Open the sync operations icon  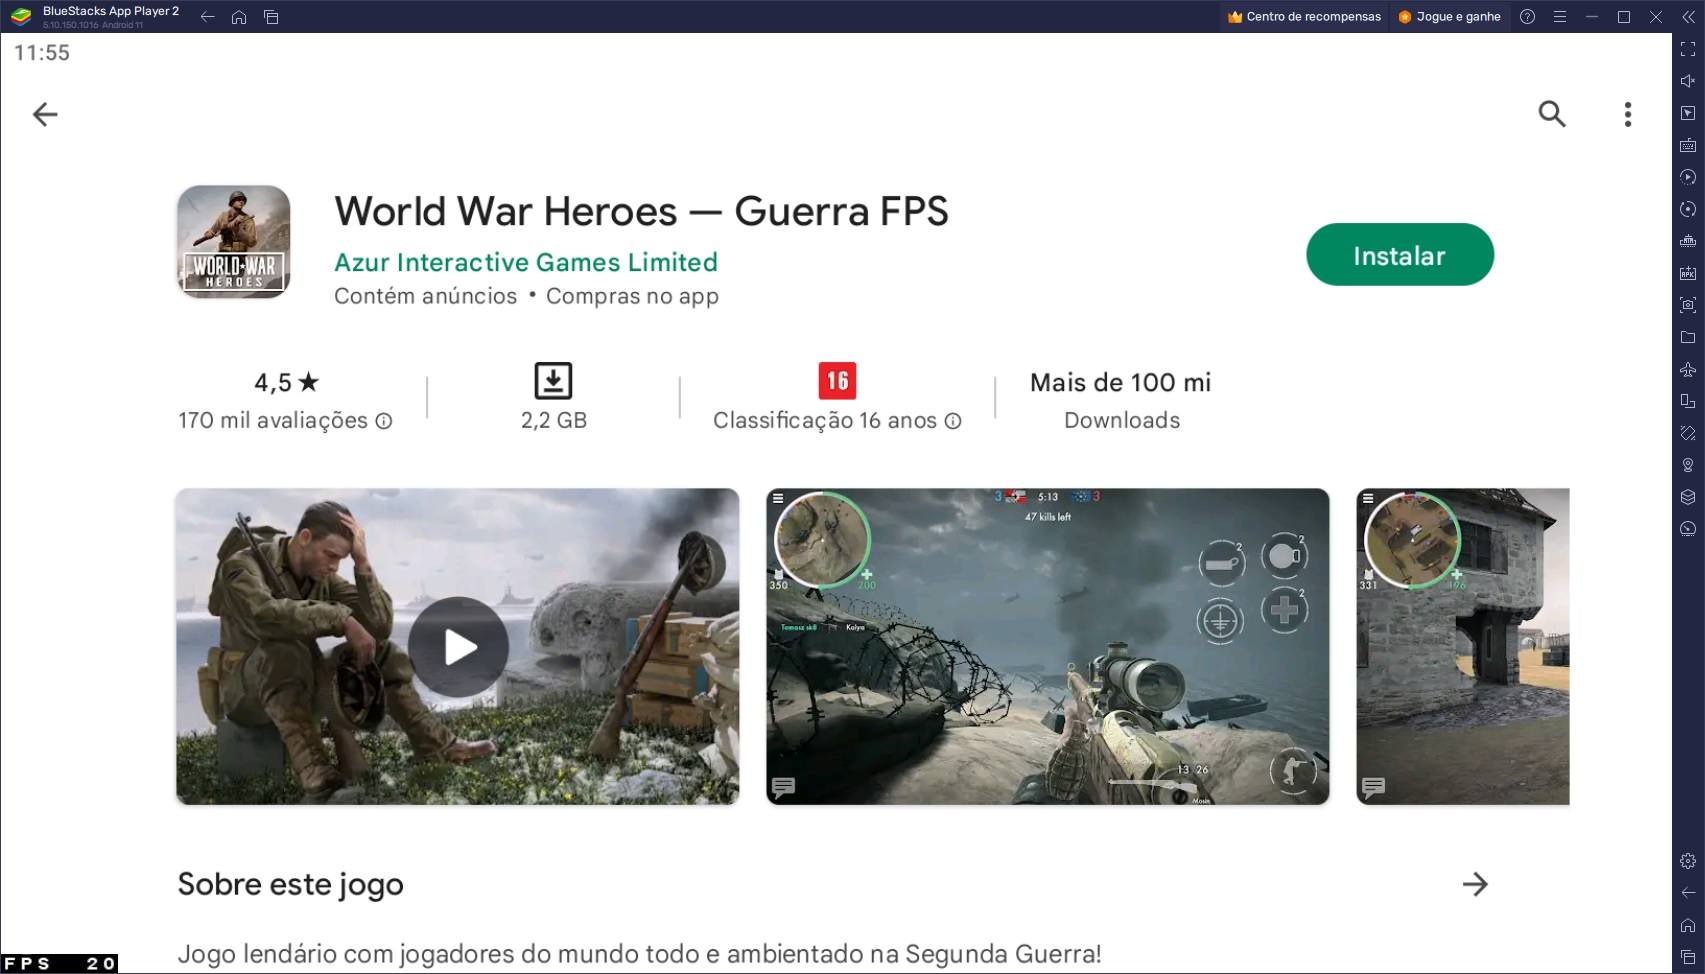[1688, 209]
